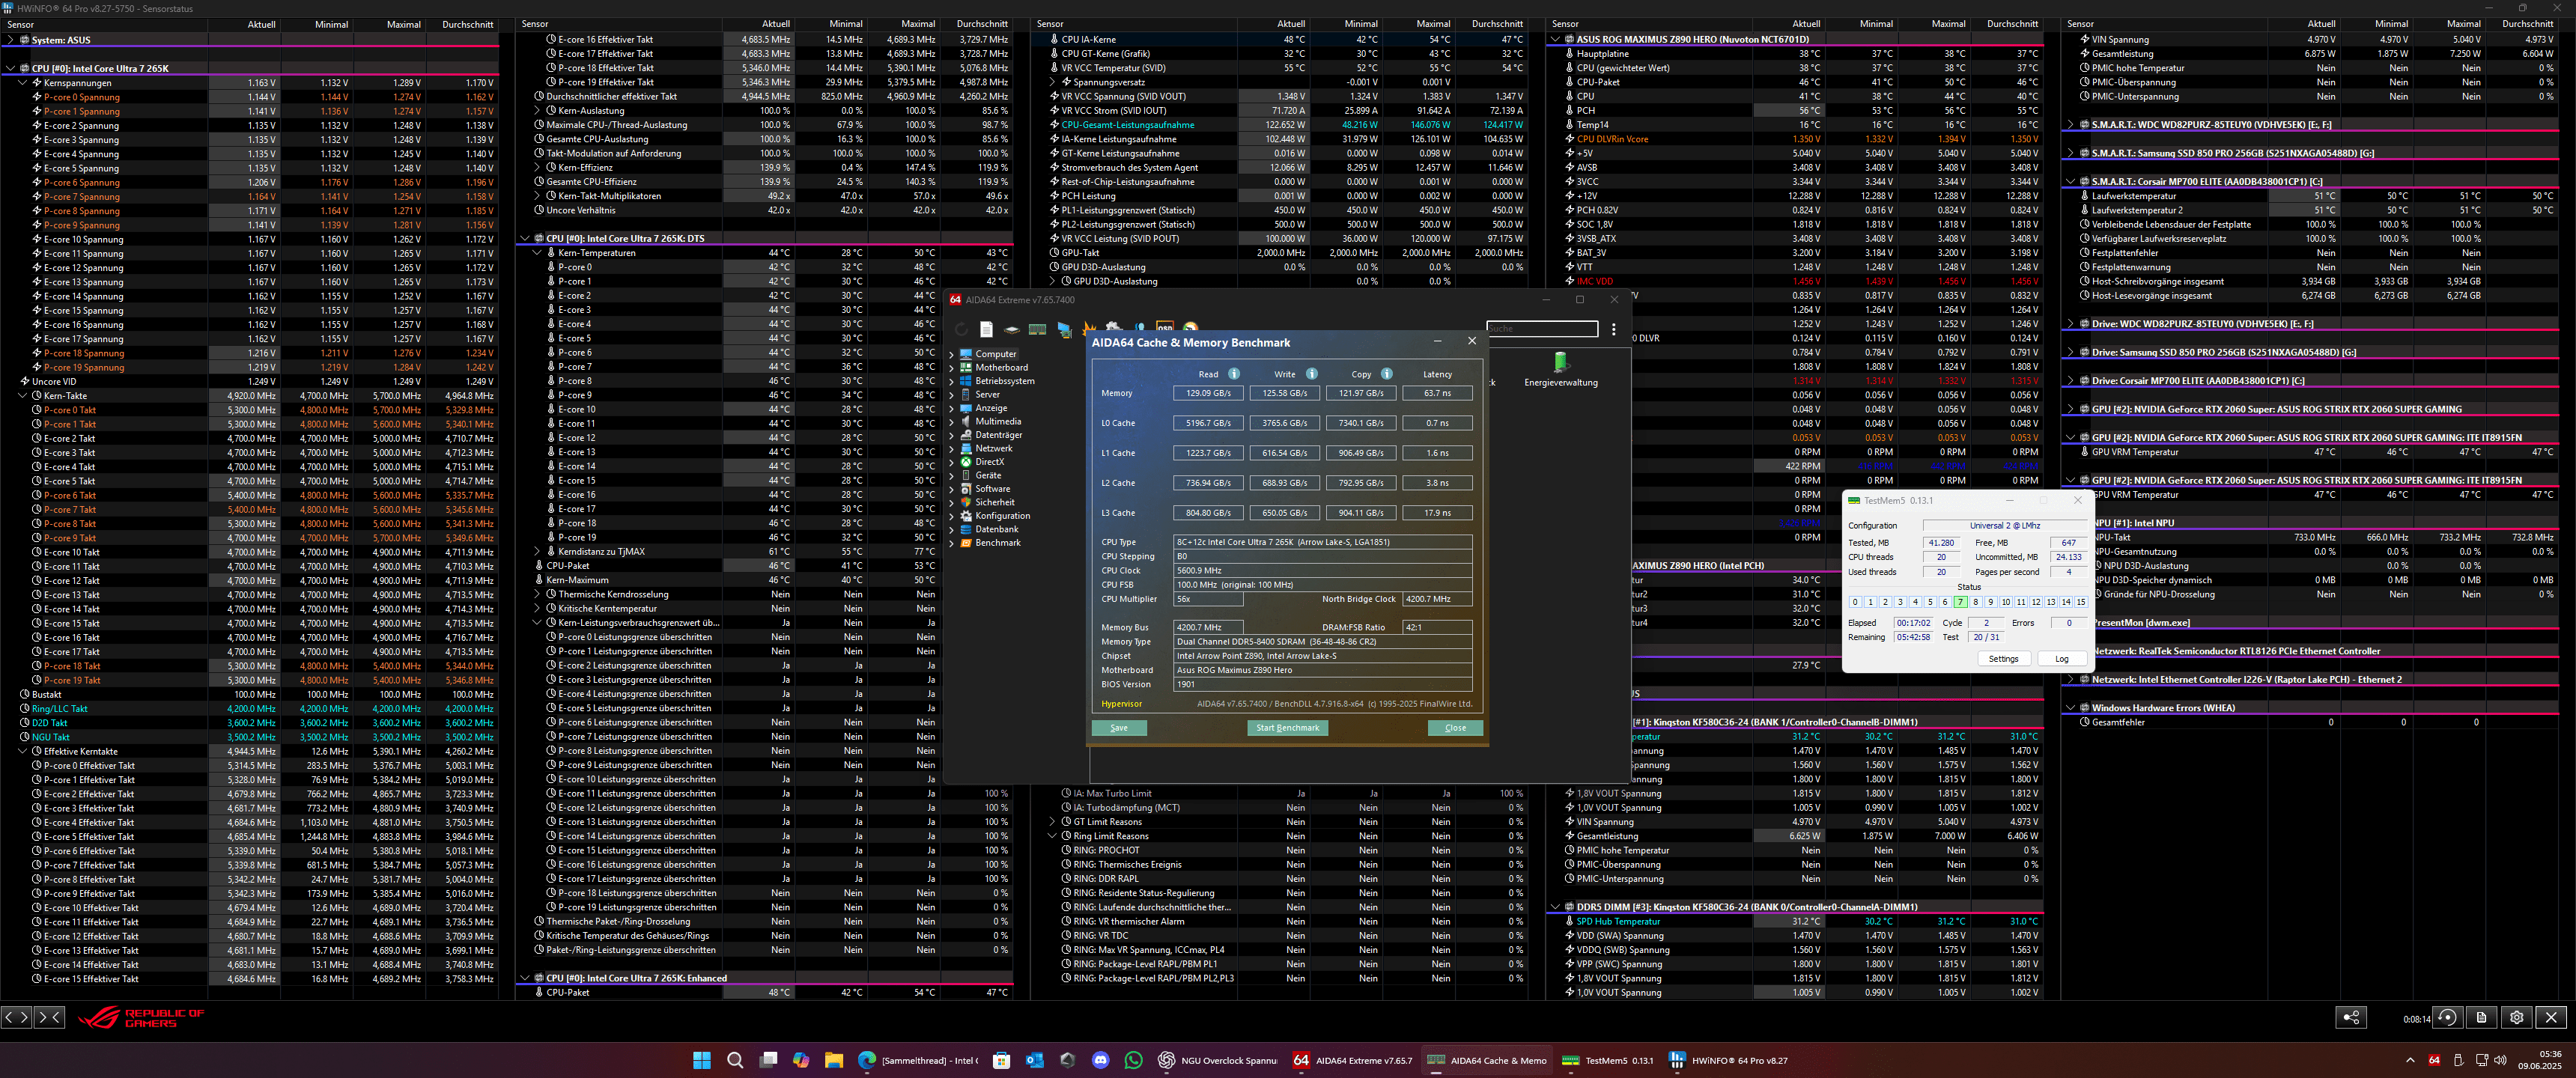Collapse the Kernspannungen sensor group
Screen dimensions: 2576x1078
[23, 83]
